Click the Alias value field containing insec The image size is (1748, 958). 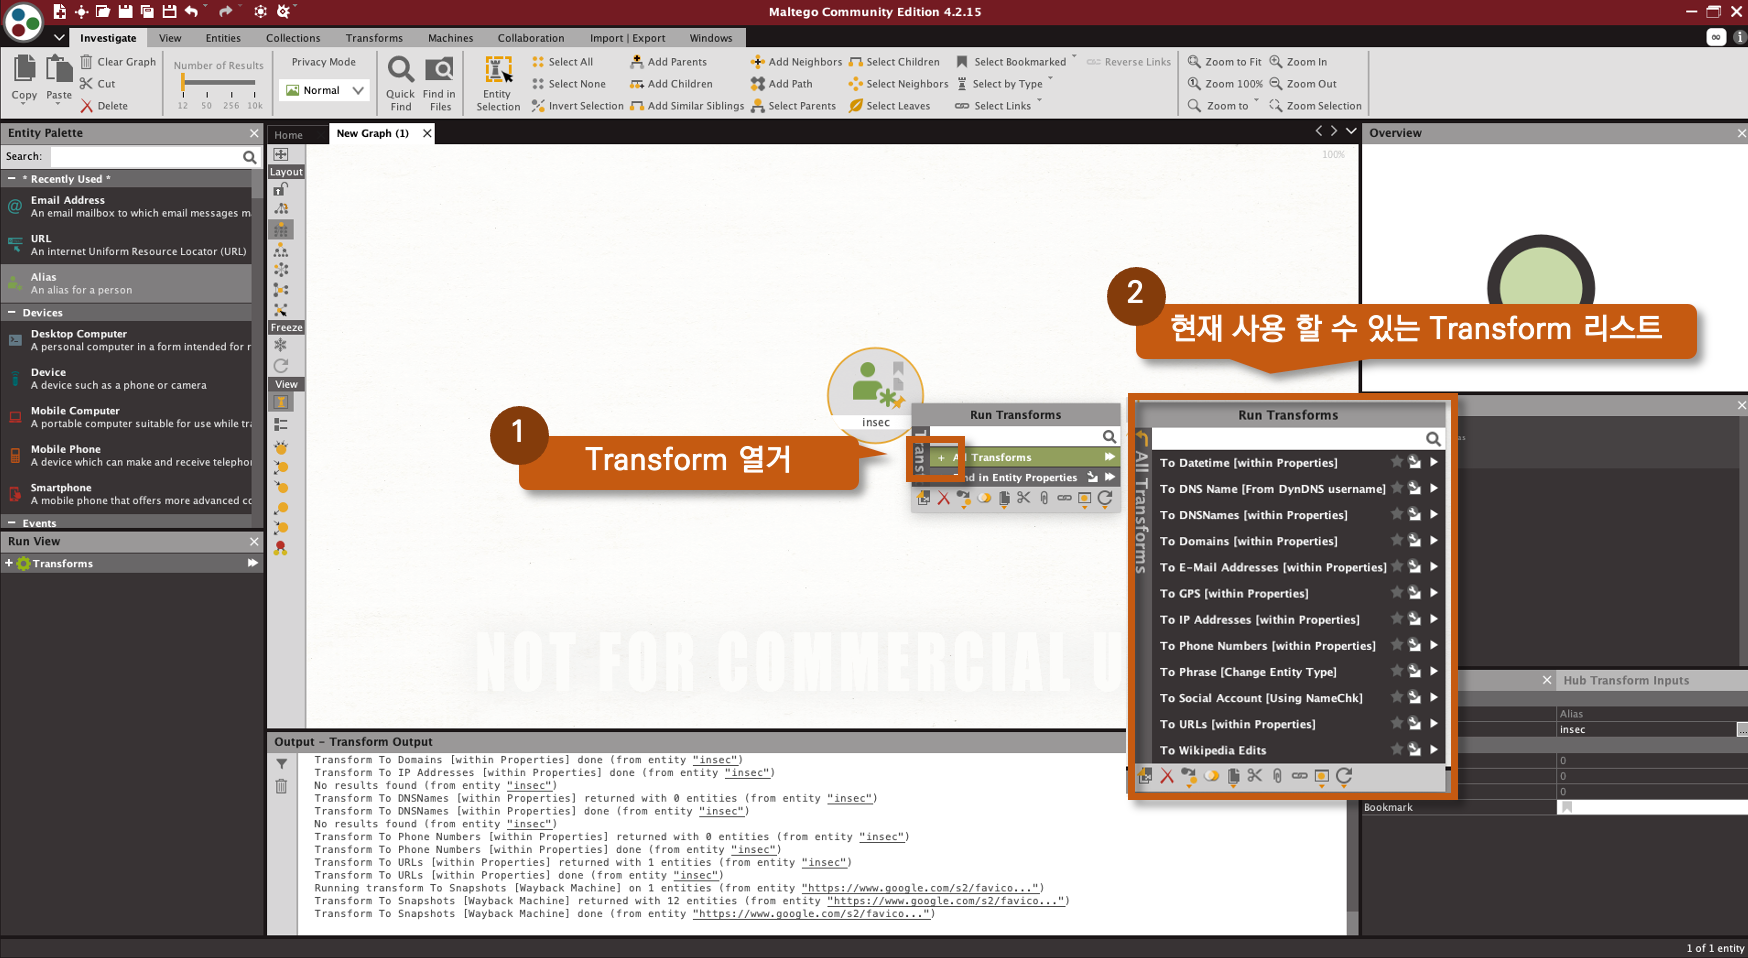tap(1646, 729)
